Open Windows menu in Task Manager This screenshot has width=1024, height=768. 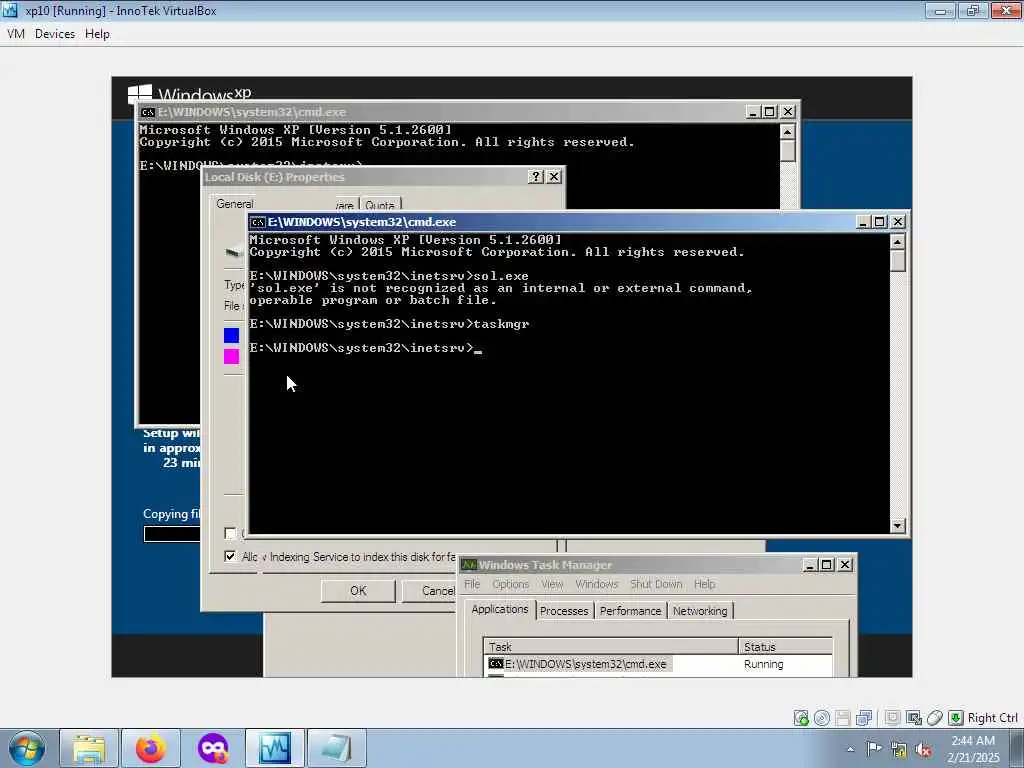(596, 584)
